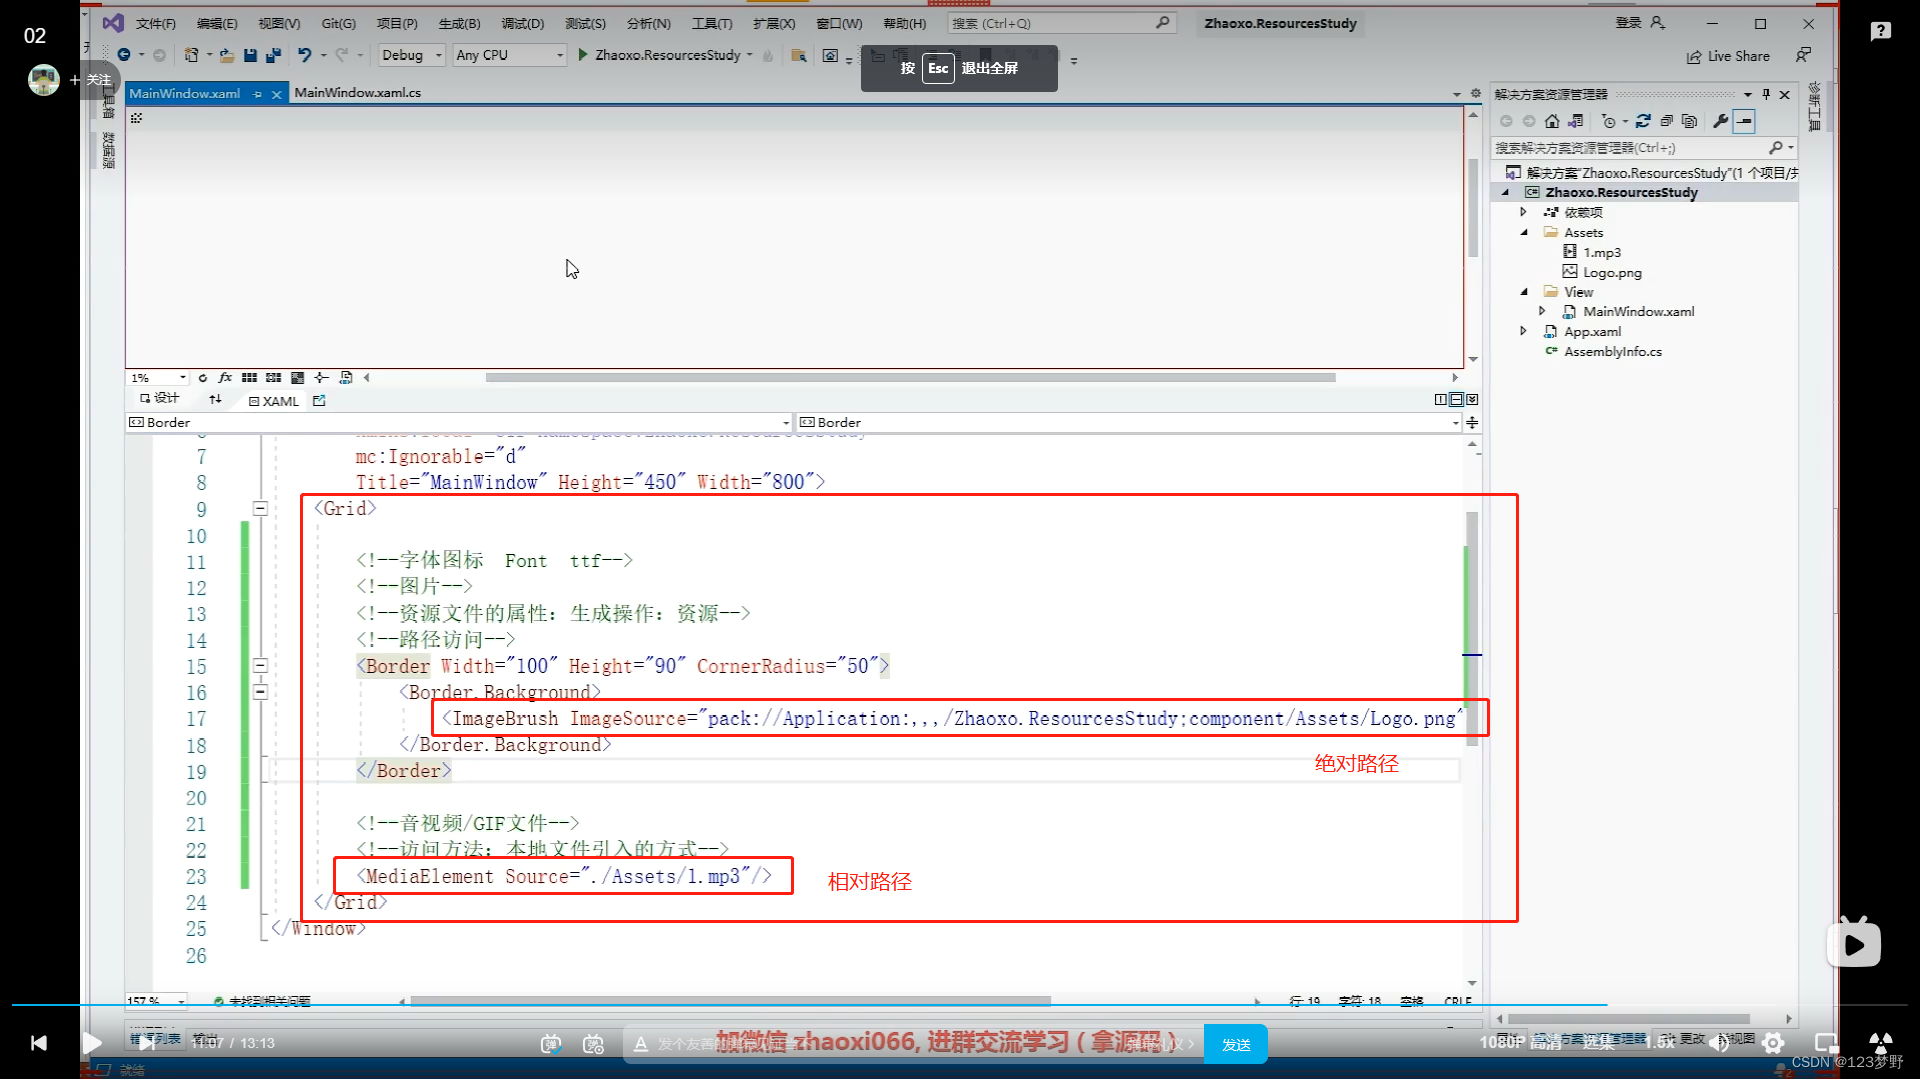Switch to the XAML view tab
Image resolution: width=1920 pixels, height=1079 pixels.
pyautogui.click(x=274, y=400)
